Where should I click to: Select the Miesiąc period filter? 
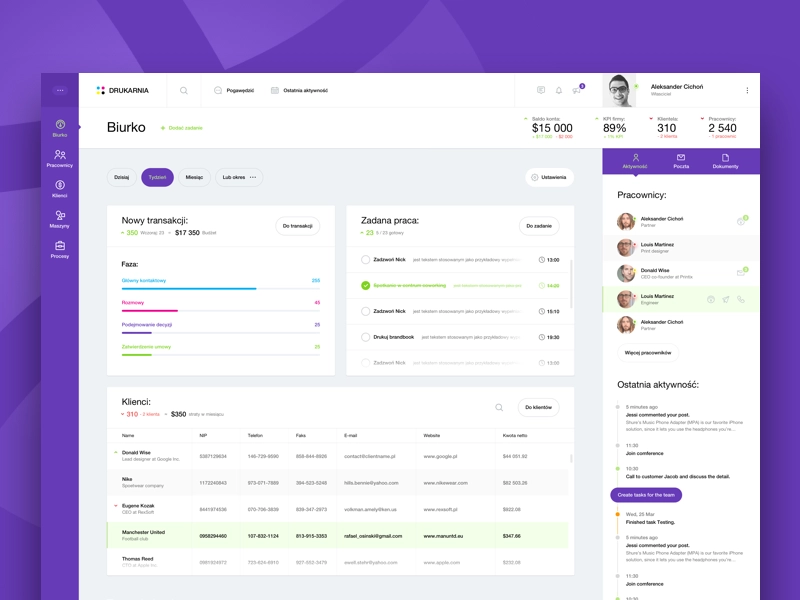point(194,177)
